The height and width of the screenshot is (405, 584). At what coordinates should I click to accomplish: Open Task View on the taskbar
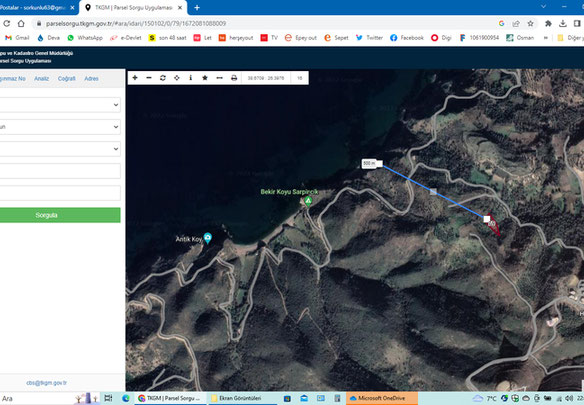(x=108, y=398)
